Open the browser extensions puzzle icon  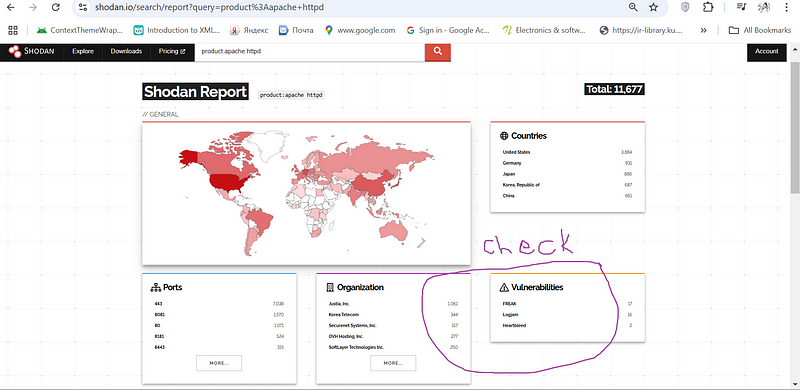(x=708, y=7)
